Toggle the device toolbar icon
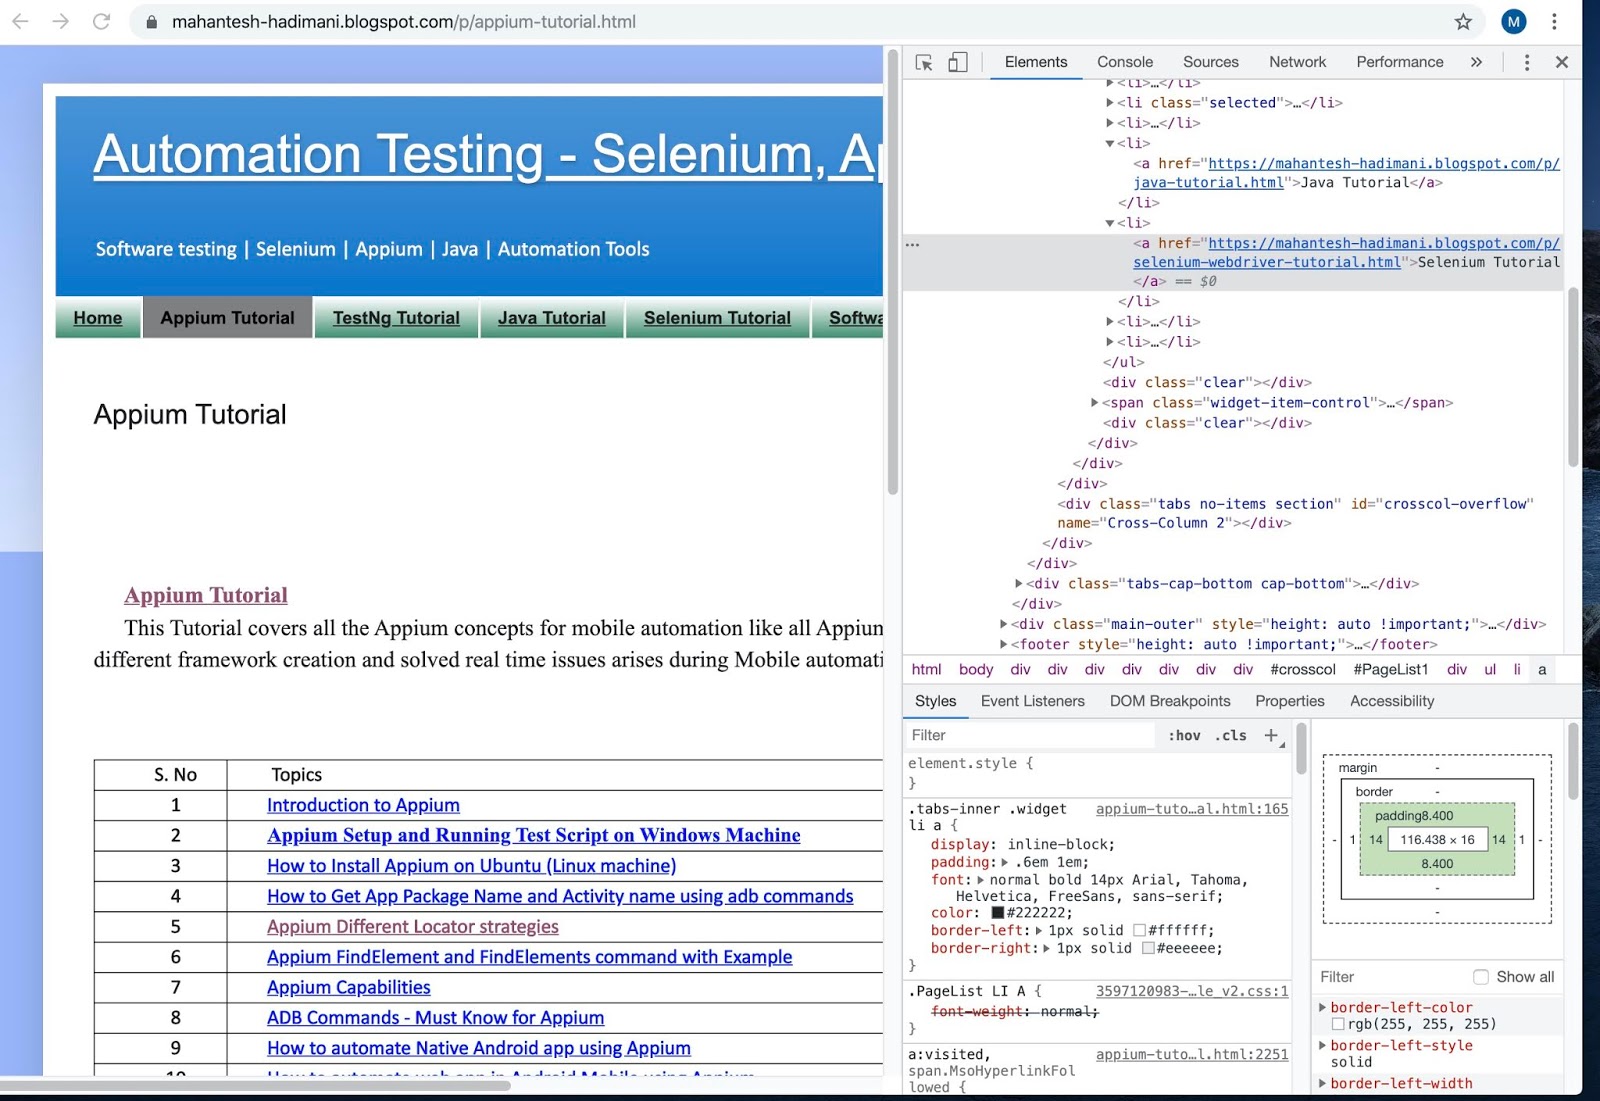This screenshot has width=1600, height=1101. tap(957, 62)
